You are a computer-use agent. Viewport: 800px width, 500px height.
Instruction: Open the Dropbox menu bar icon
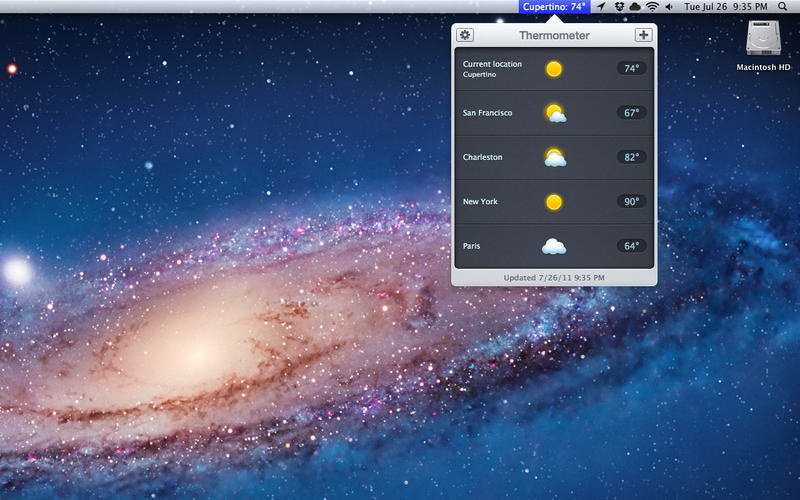pos(618,6)
